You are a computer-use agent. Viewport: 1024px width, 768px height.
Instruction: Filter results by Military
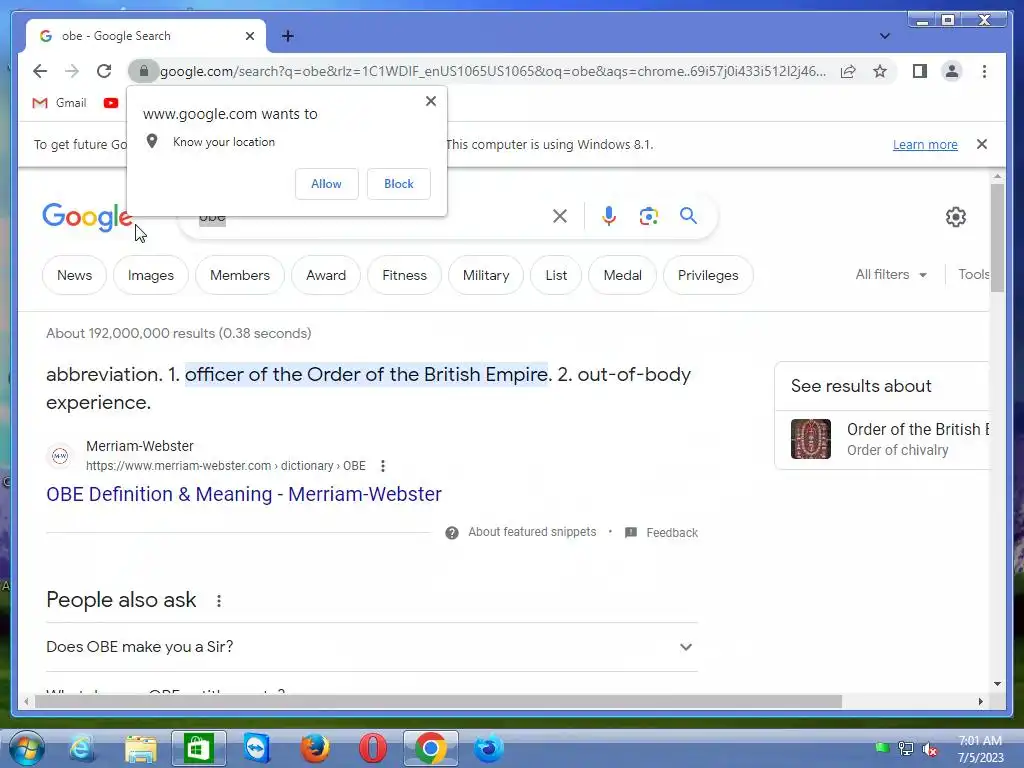coord(486,275)
